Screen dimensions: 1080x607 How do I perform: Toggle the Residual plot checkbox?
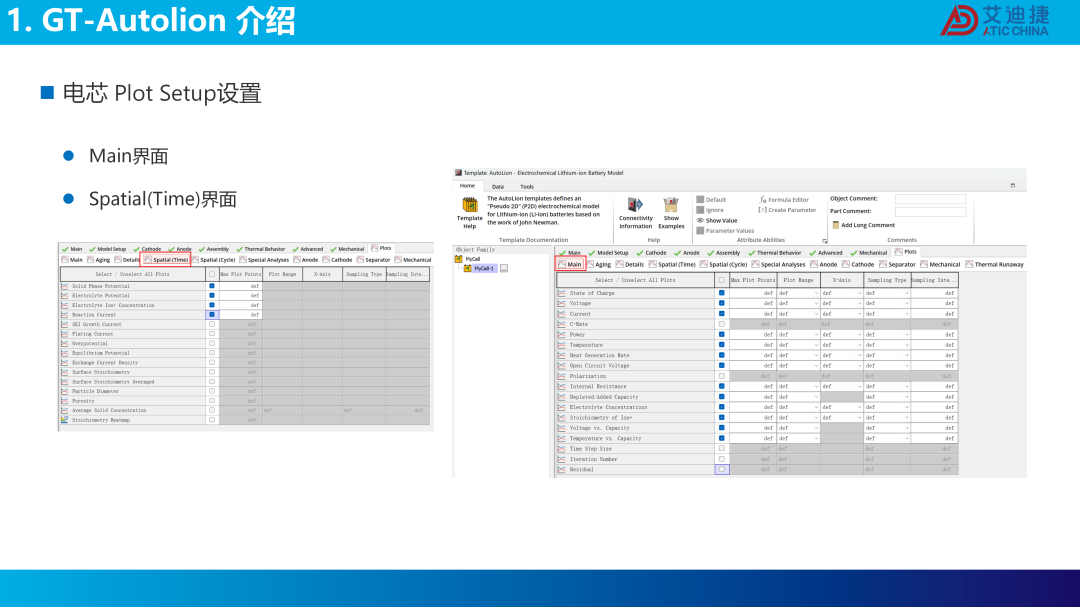(x=722, y=469)
